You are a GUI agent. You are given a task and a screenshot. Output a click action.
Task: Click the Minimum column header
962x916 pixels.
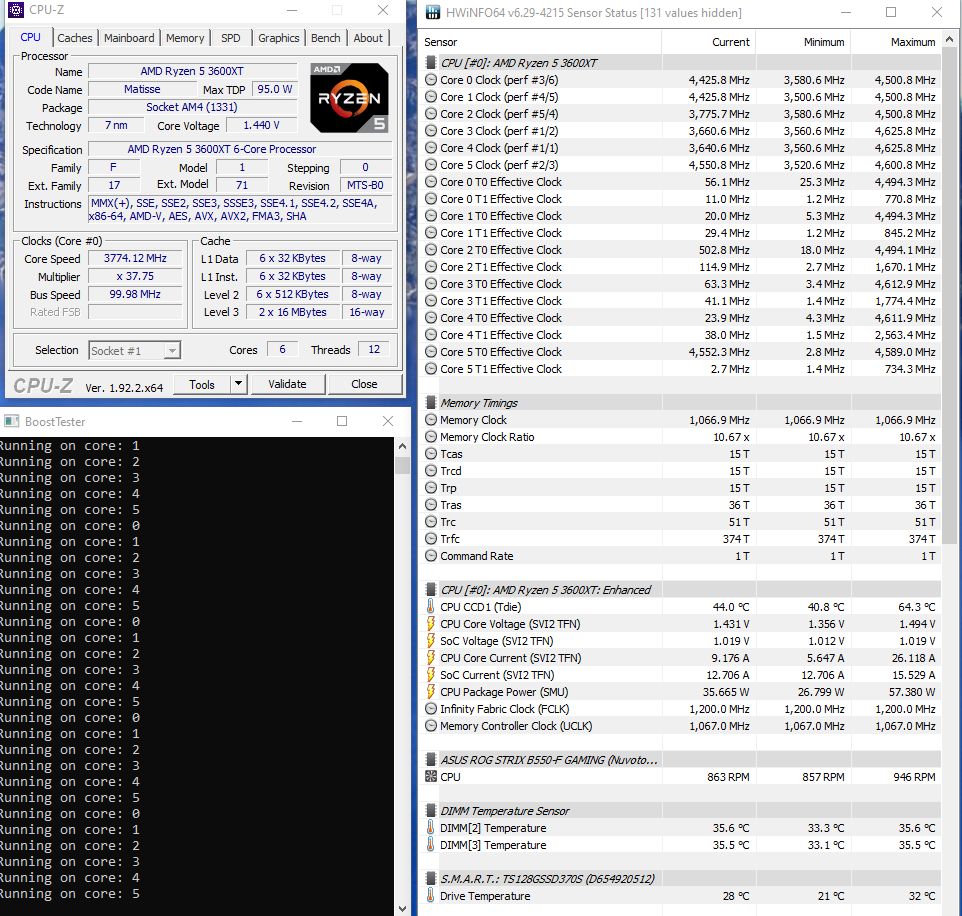(x=804, y=42)
